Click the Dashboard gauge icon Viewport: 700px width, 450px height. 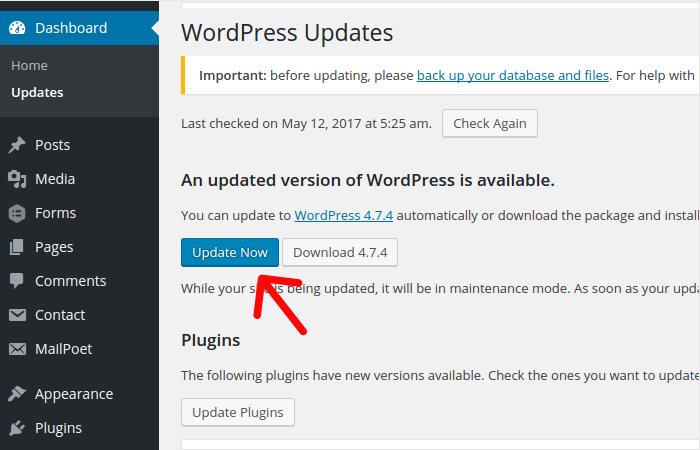tap(17, 28)
